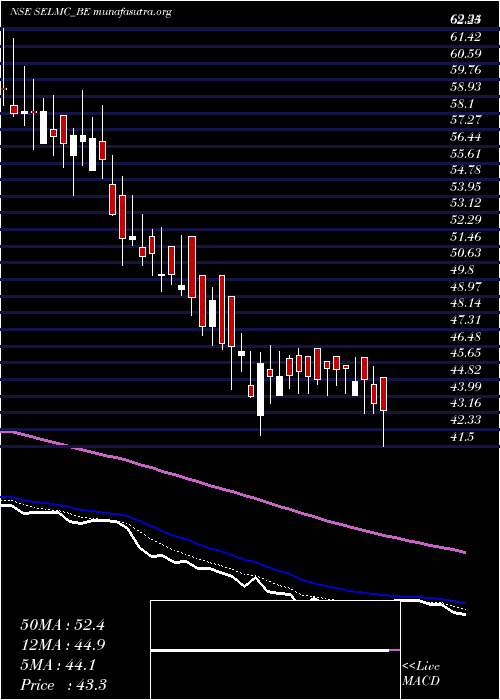Screen dimensions: 500x700
Task: Click the NSE SELMC_BE munafasutra.org chart title
Action: tap(91, 12)
